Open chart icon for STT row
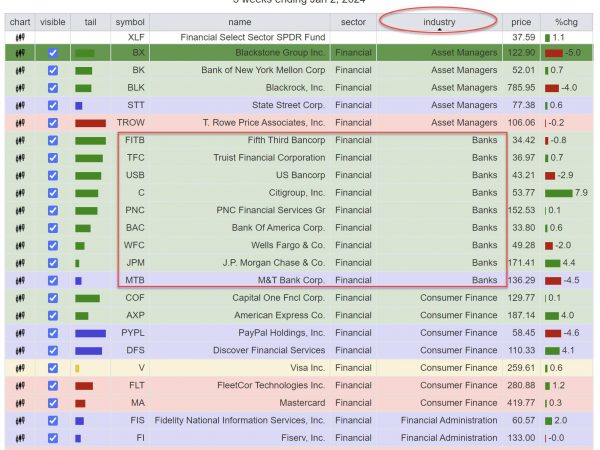Viewport: 600px width, 450px height. (20, 105)
